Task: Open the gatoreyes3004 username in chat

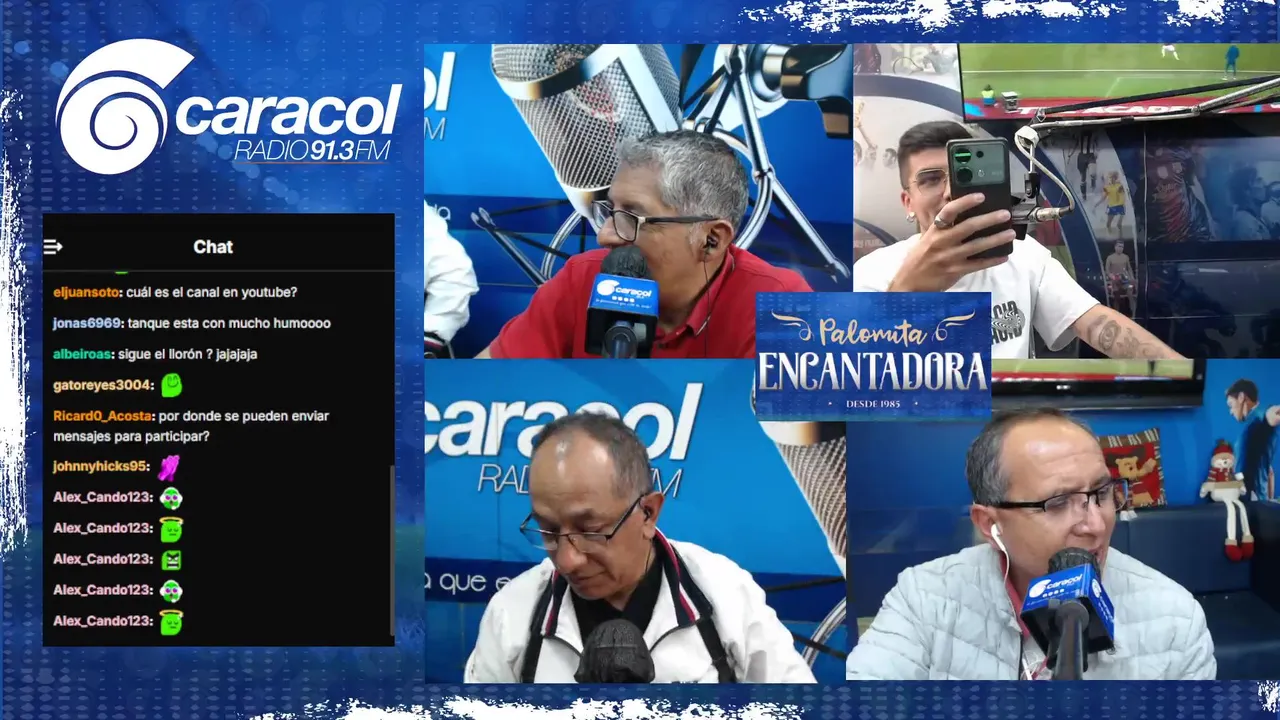Action: point(103,385)
